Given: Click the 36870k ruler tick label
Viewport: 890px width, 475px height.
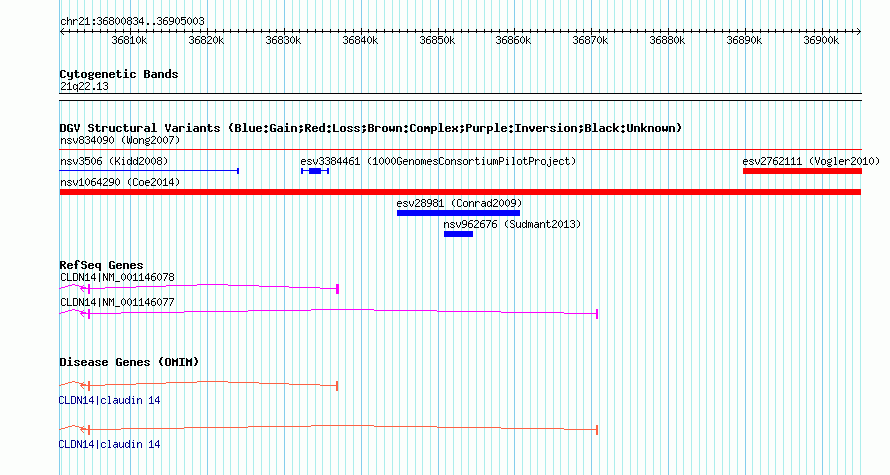Looking at the screenshot, I should point(590,41).
